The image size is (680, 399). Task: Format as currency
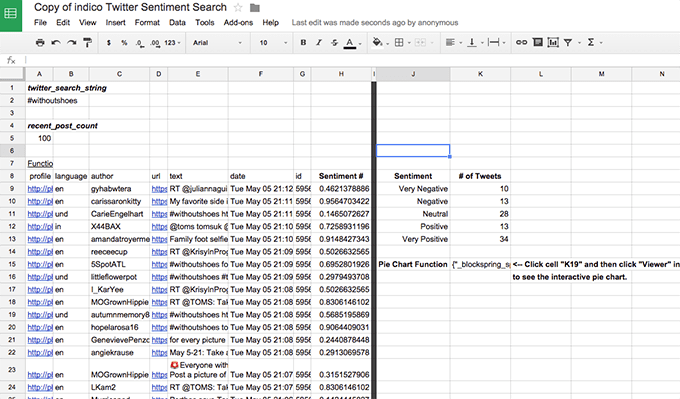coord(109,43)
